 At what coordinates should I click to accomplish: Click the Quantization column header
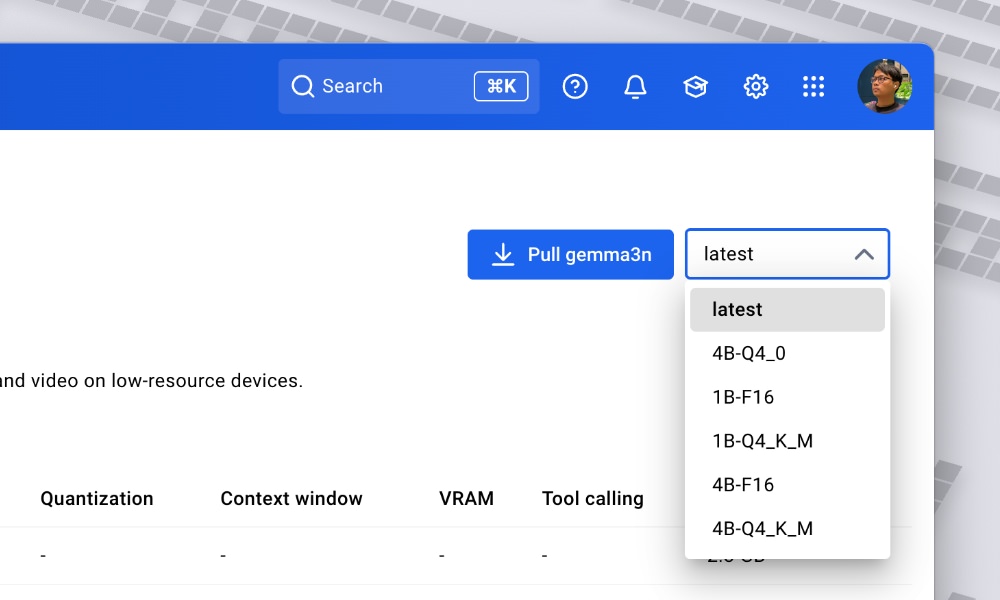coord(97,498)
